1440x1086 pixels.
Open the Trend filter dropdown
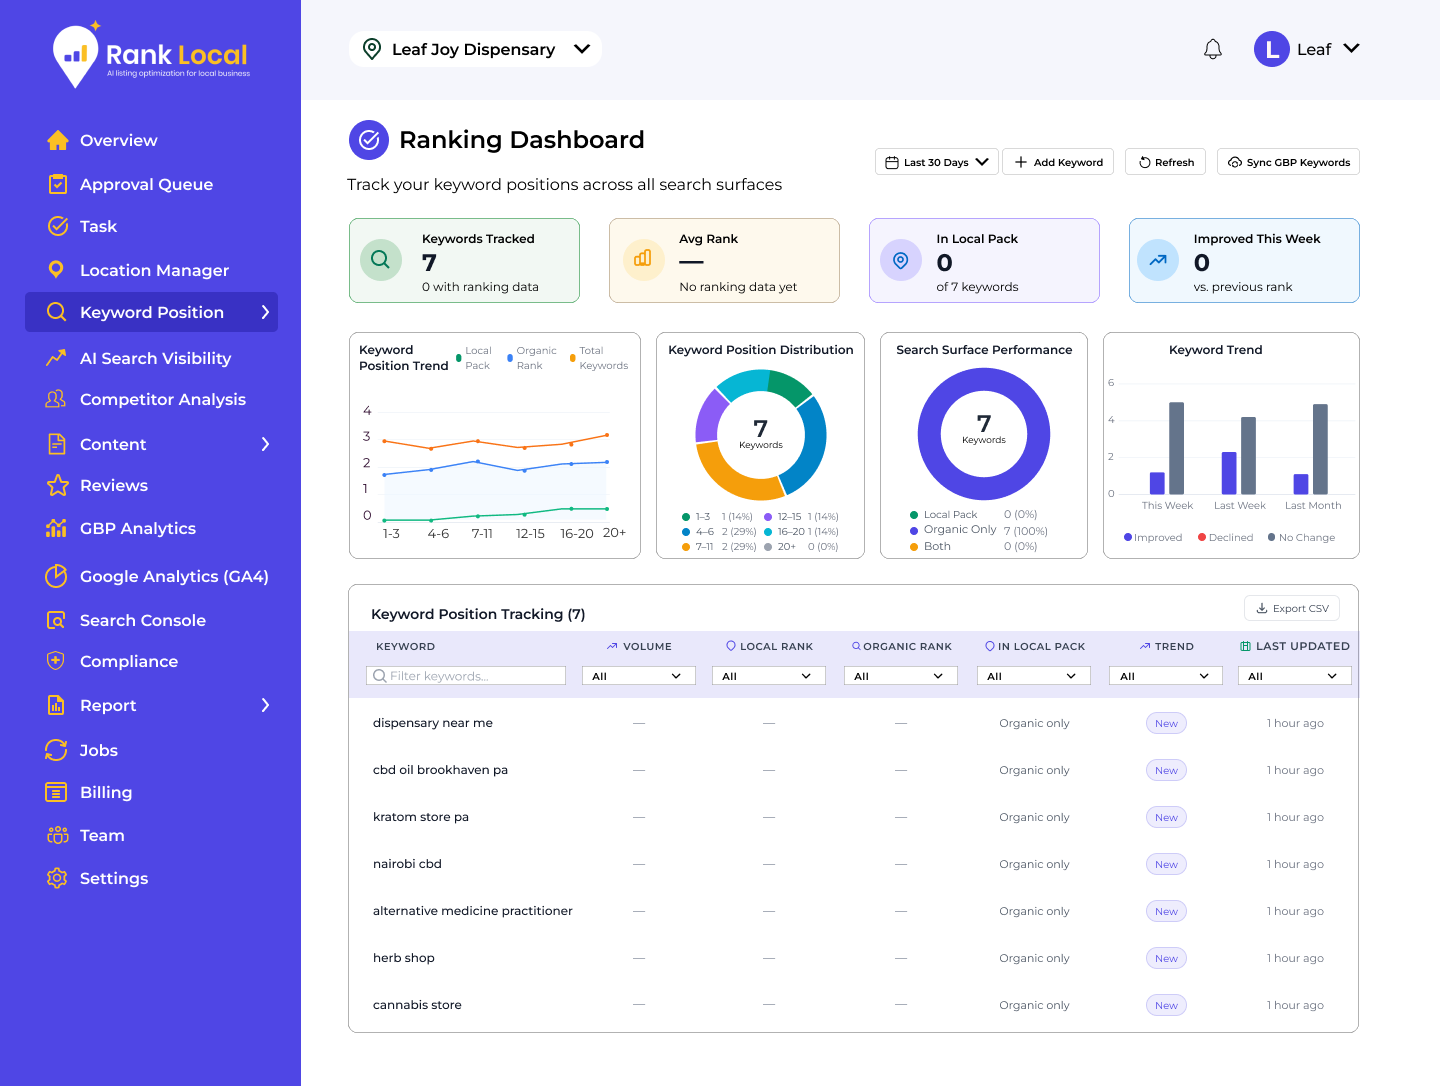coord(1167,676)
